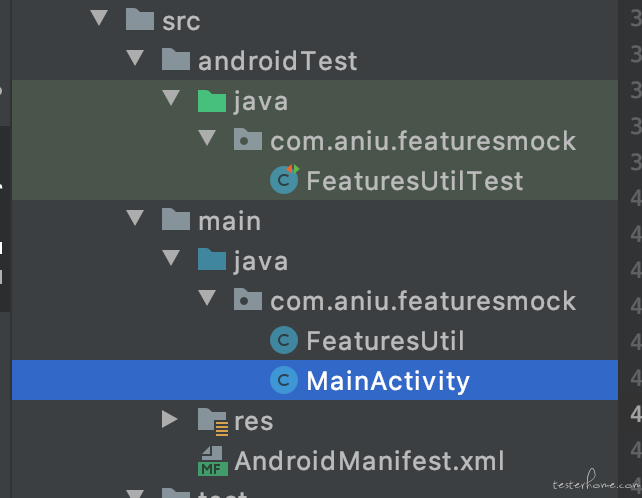642x498 pixels.
Task: Click the src folder icon
Action: pyautogui.click(x=140, y=20)
